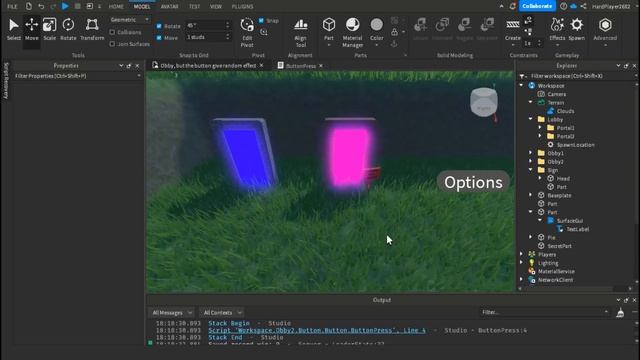
Task: Choose the Select tool
Action: [x=13, y=29]
